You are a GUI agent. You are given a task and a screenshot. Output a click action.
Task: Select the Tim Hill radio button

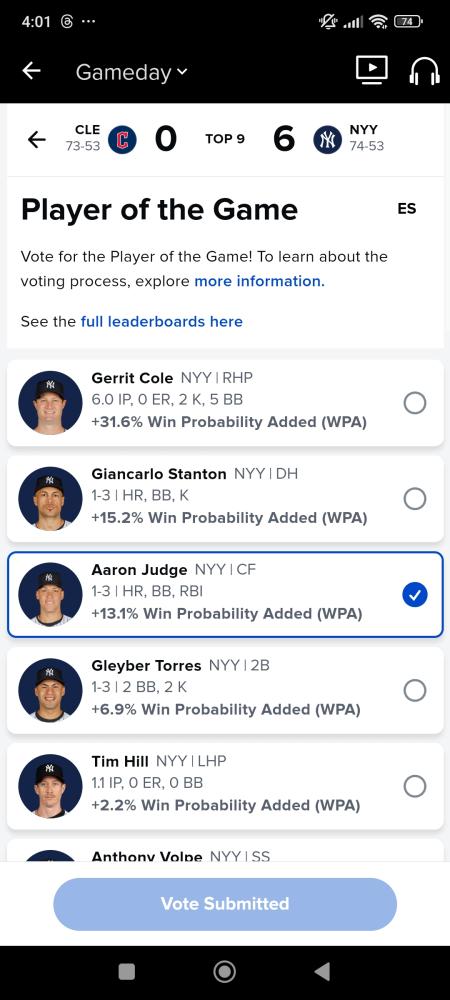pos(415,786)
